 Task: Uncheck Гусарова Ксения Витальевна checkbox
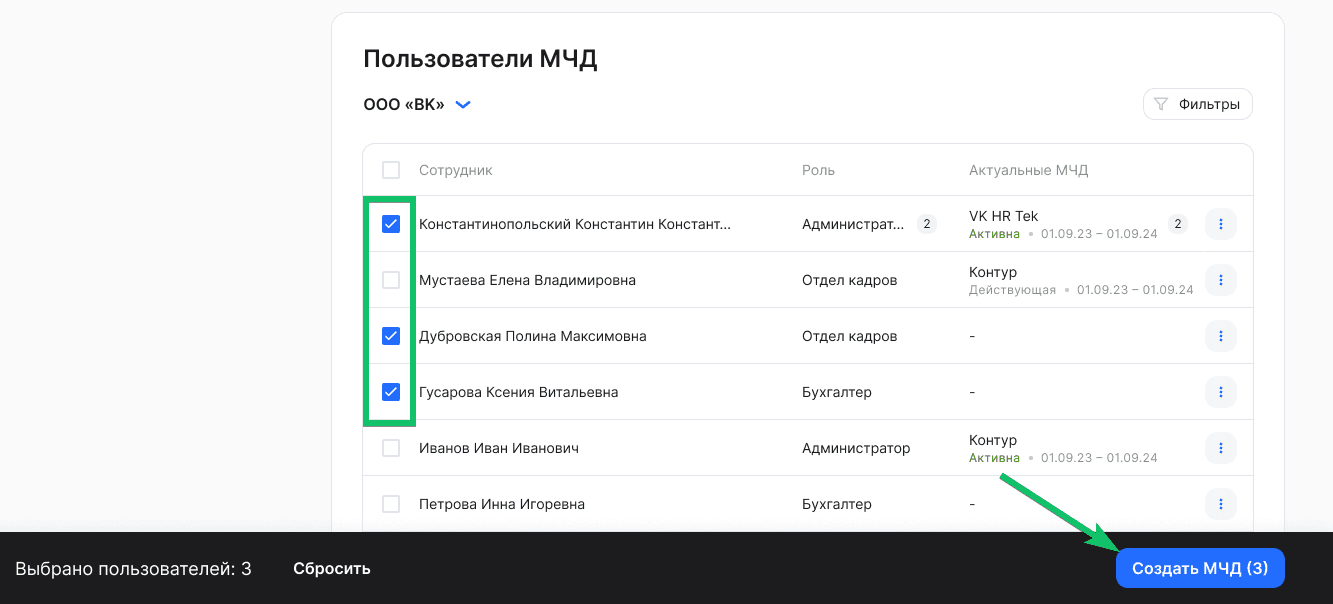[391, 392]
